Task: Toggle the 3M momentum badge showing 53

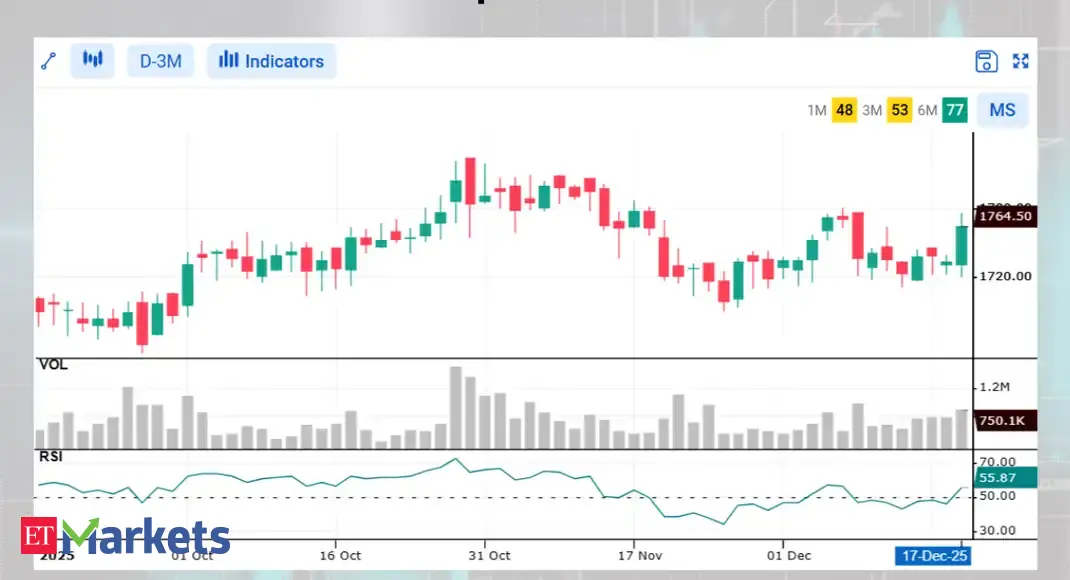Action: (899, 110)
